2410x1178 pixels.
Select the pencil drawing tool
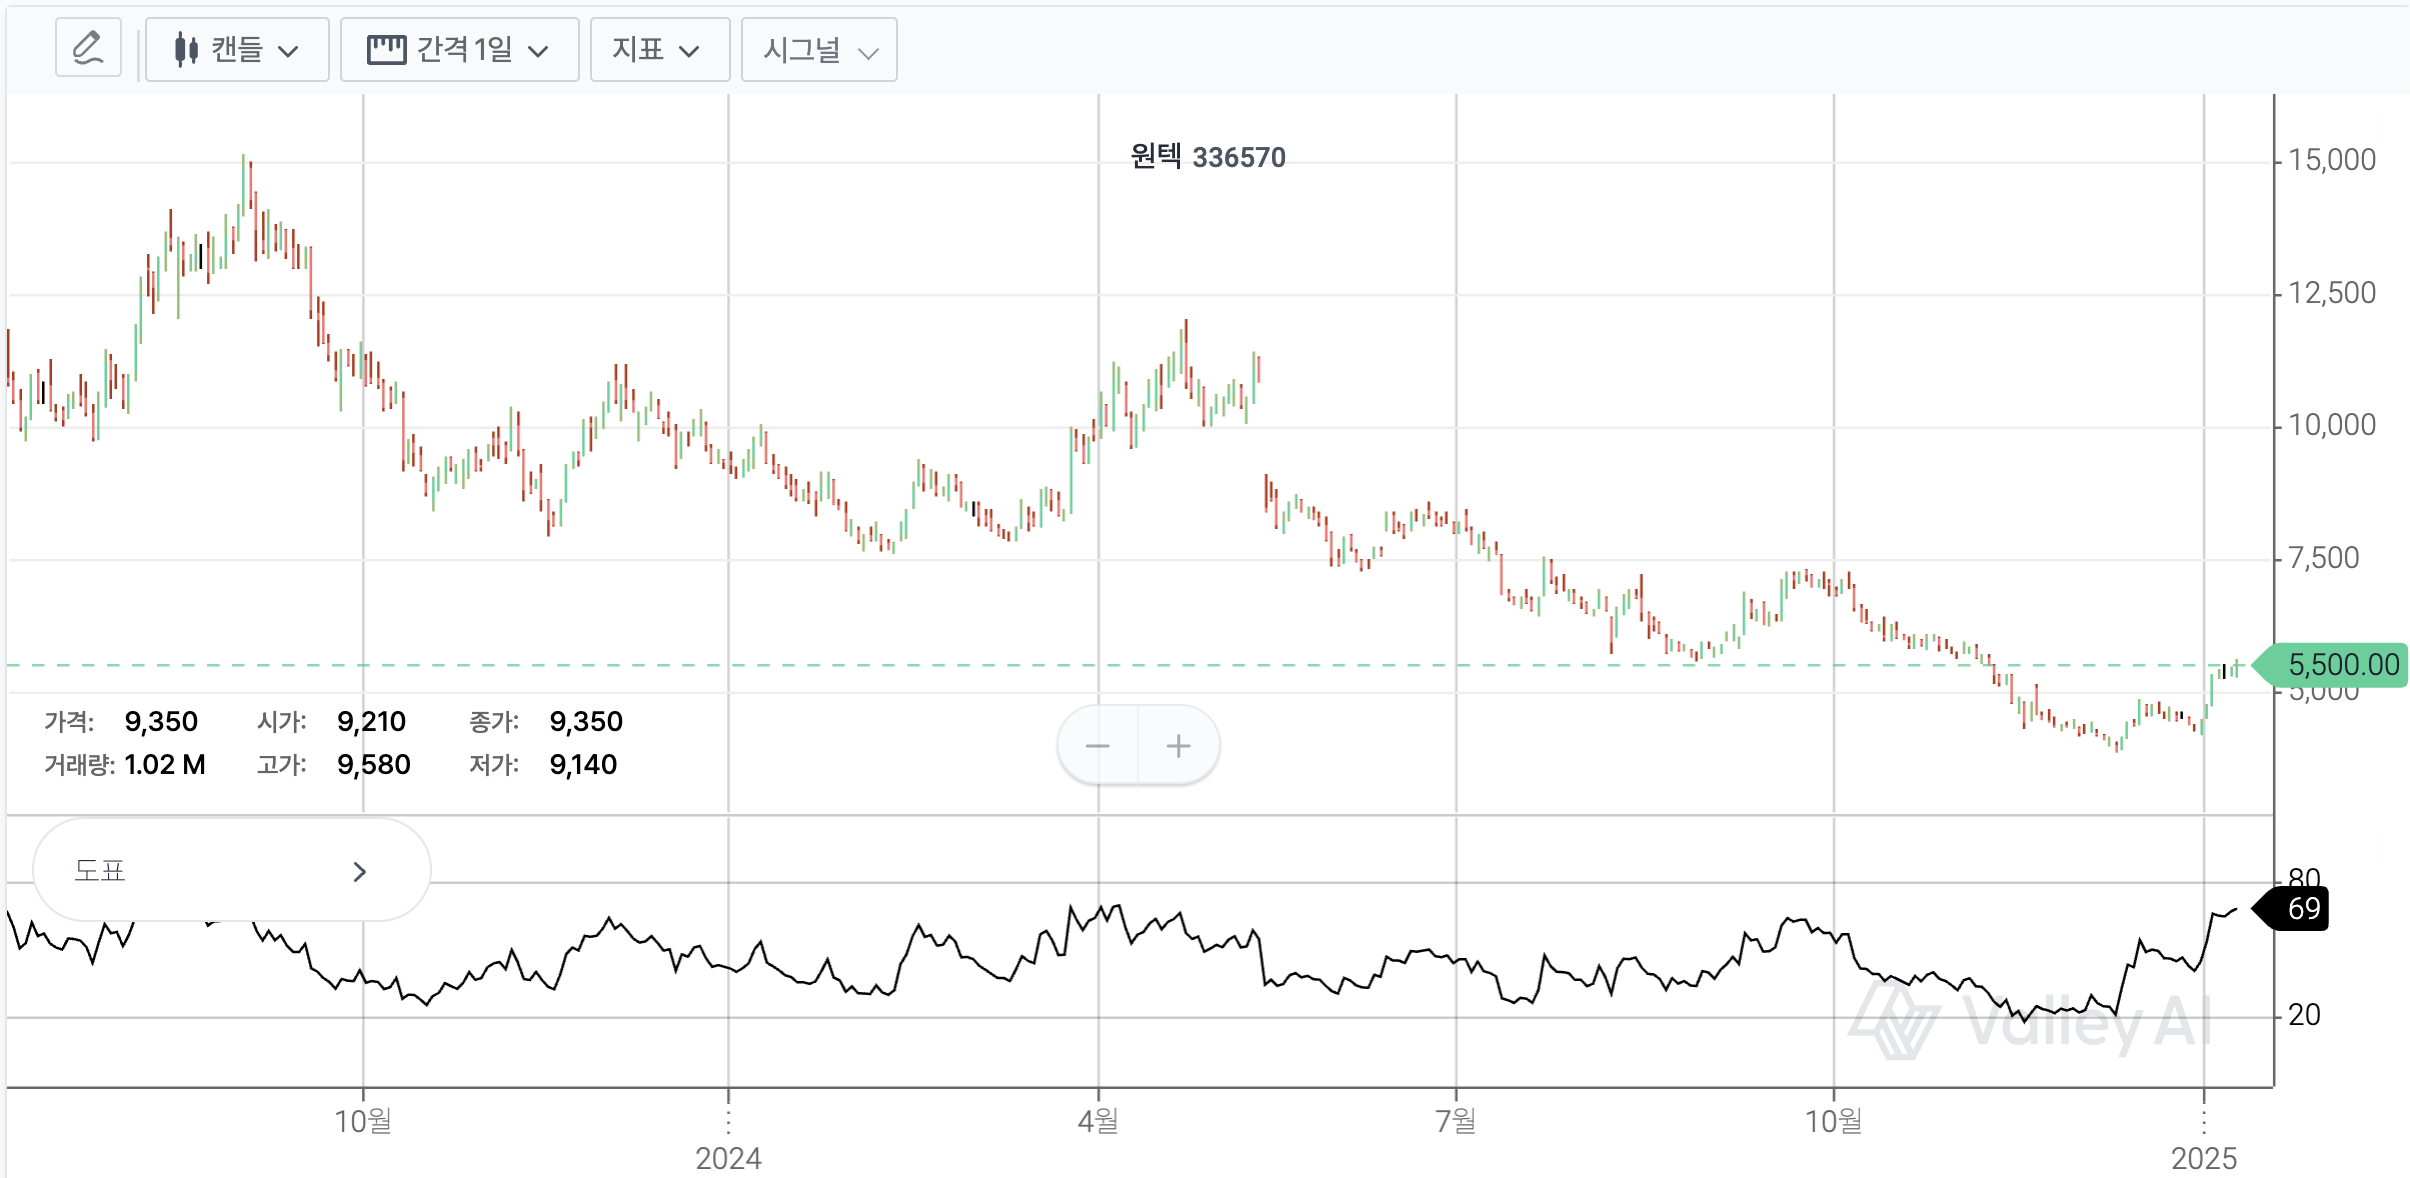click(x=88, y=48)
